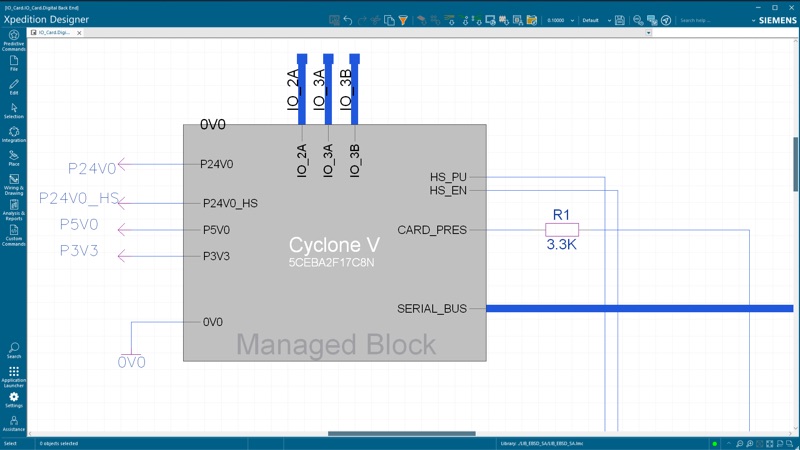The width and height of the screenshot is (800, 450).
Task: Click the Library path in status bar
Action: tap(542, 444)
